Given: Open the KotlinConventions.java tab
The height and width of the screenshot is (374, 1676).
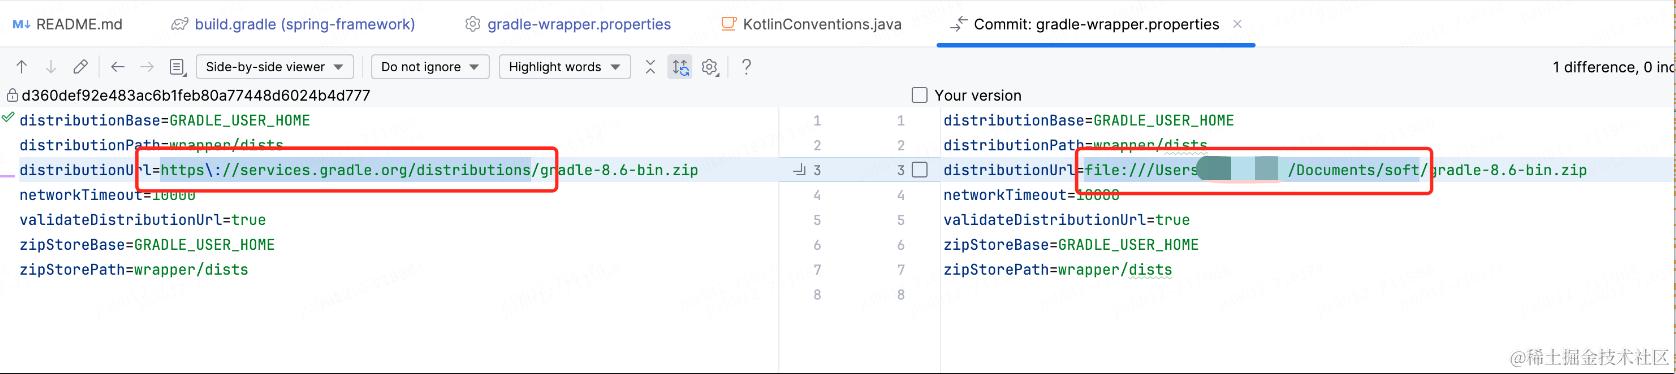Looking at the screenshot, I should point(811,24).
